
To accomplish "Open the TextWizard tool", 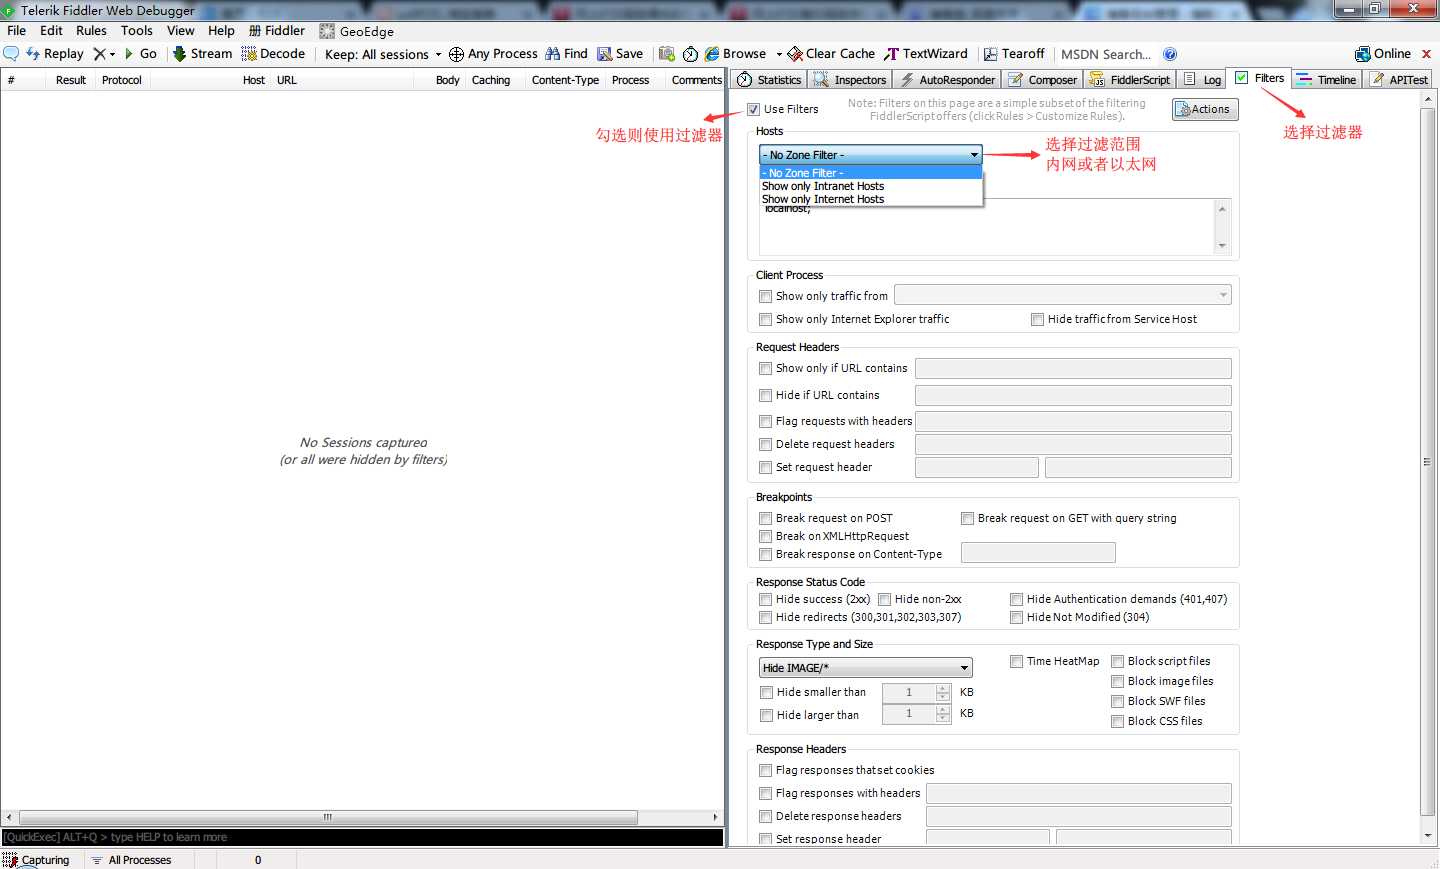I will coord(926,53).
